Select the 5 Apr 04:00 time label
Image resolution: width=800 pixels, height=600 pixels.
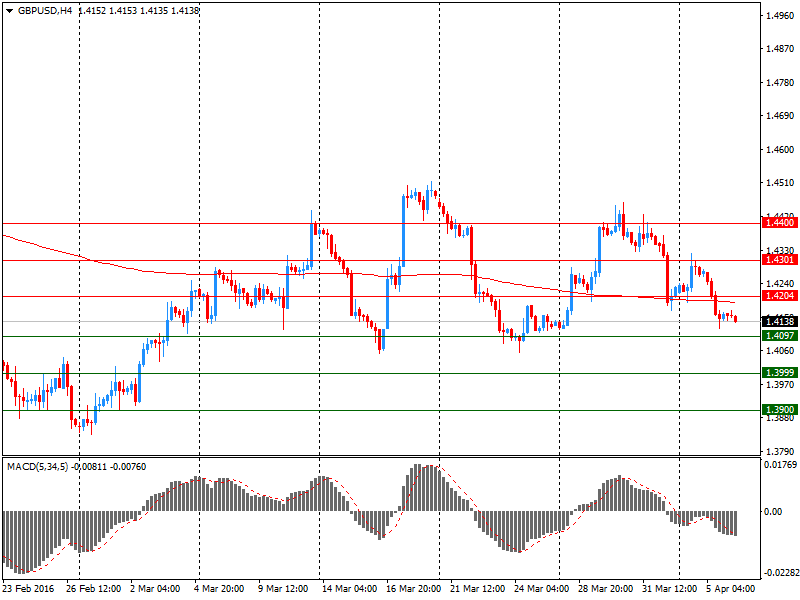[731, 588]
